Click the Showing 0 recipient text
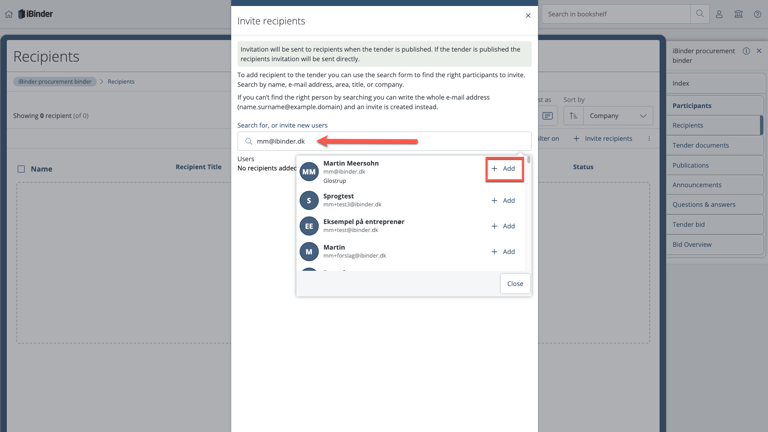 [50, 116]
